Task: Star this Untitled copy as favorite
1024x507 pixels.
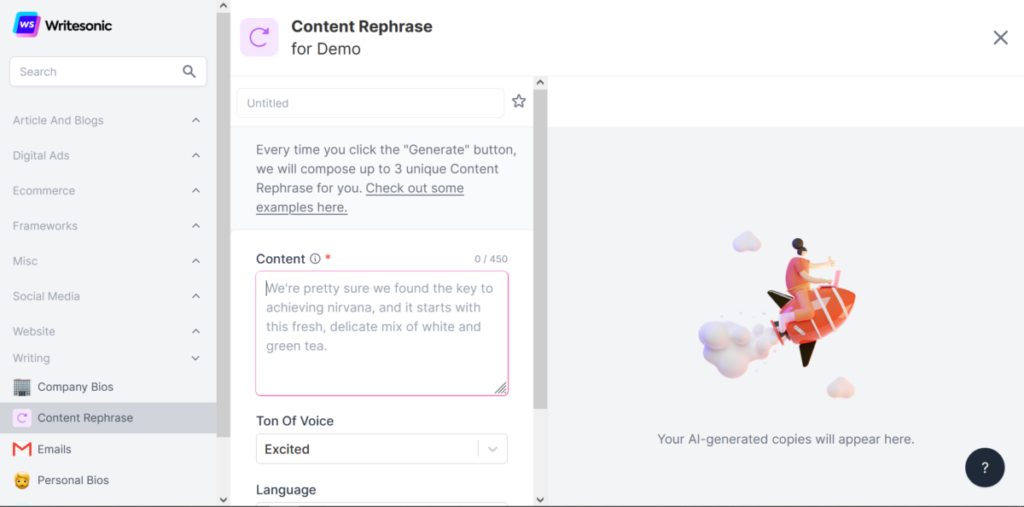Action: tap(519, 101)
